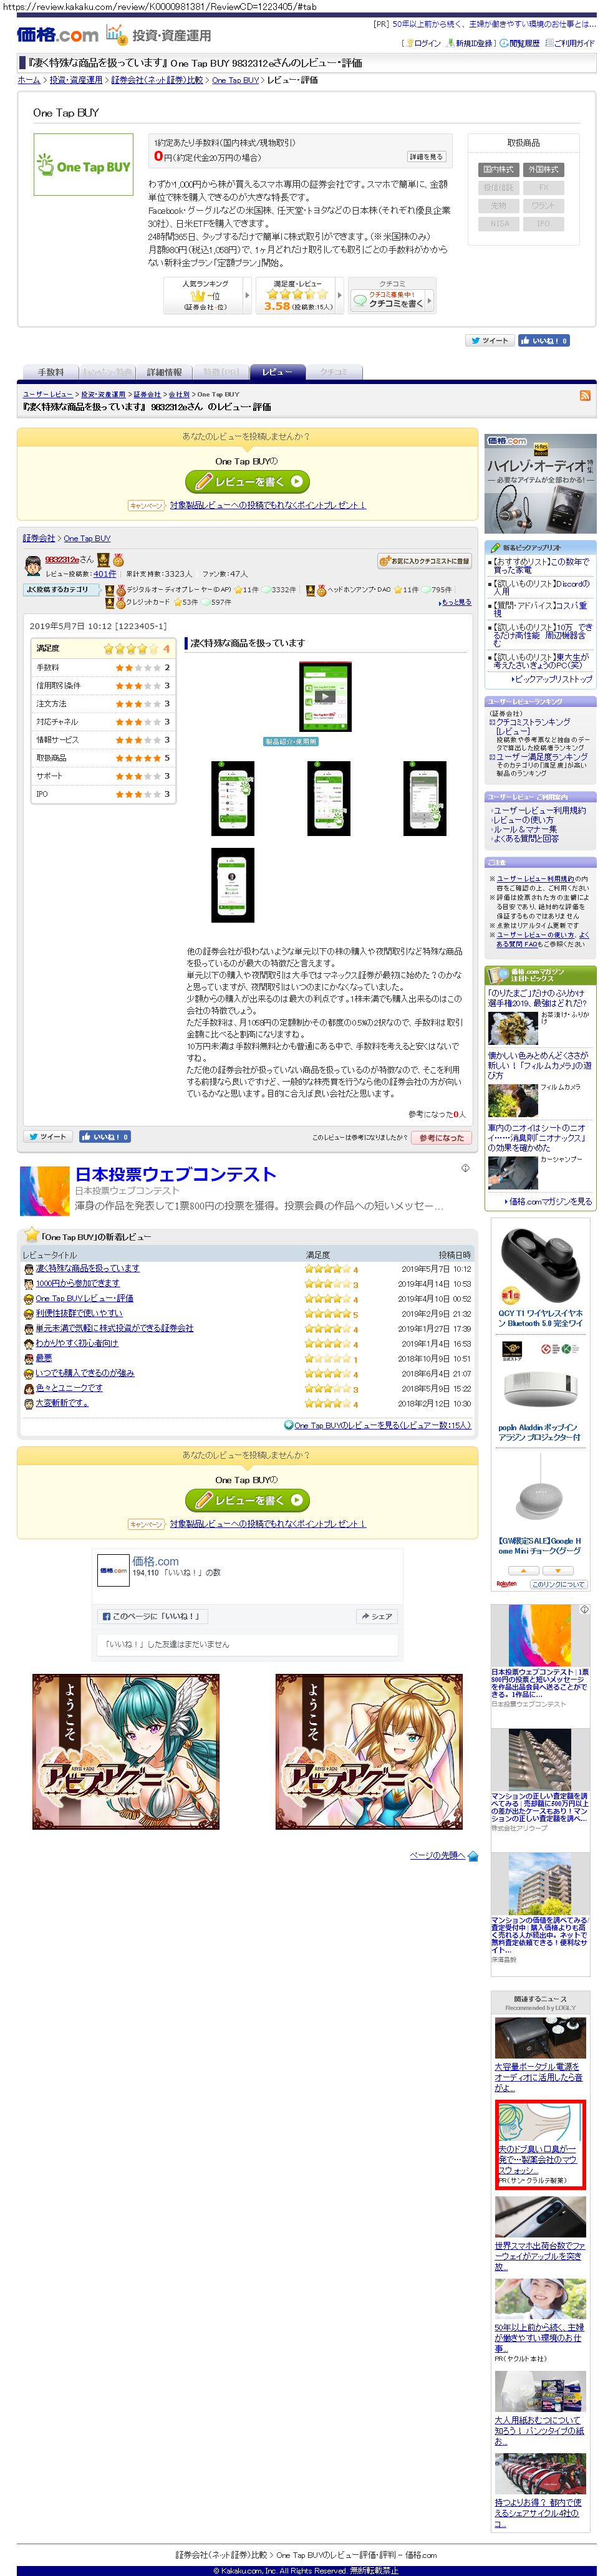View all 15 One Tap BUY reviews link
This screenshot has width=613, height=2576.
382,1425
